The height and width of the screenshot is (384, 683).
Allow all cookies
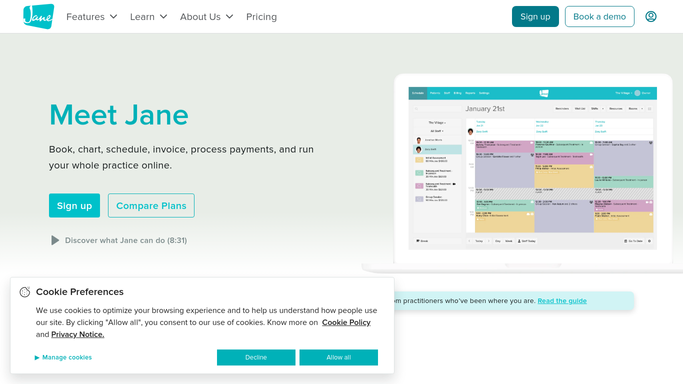pos(338,357)
